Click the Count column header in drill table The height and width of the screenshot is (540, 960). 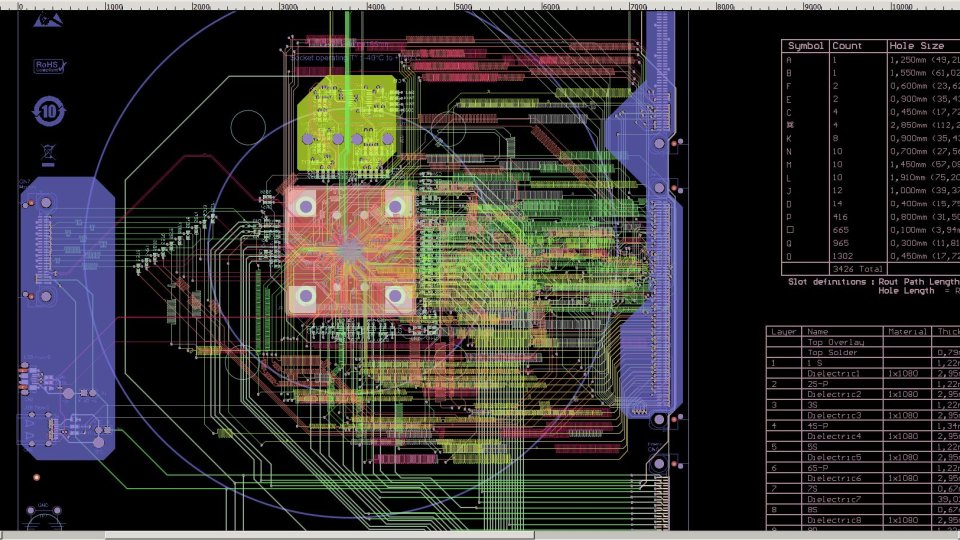point(847,46)
